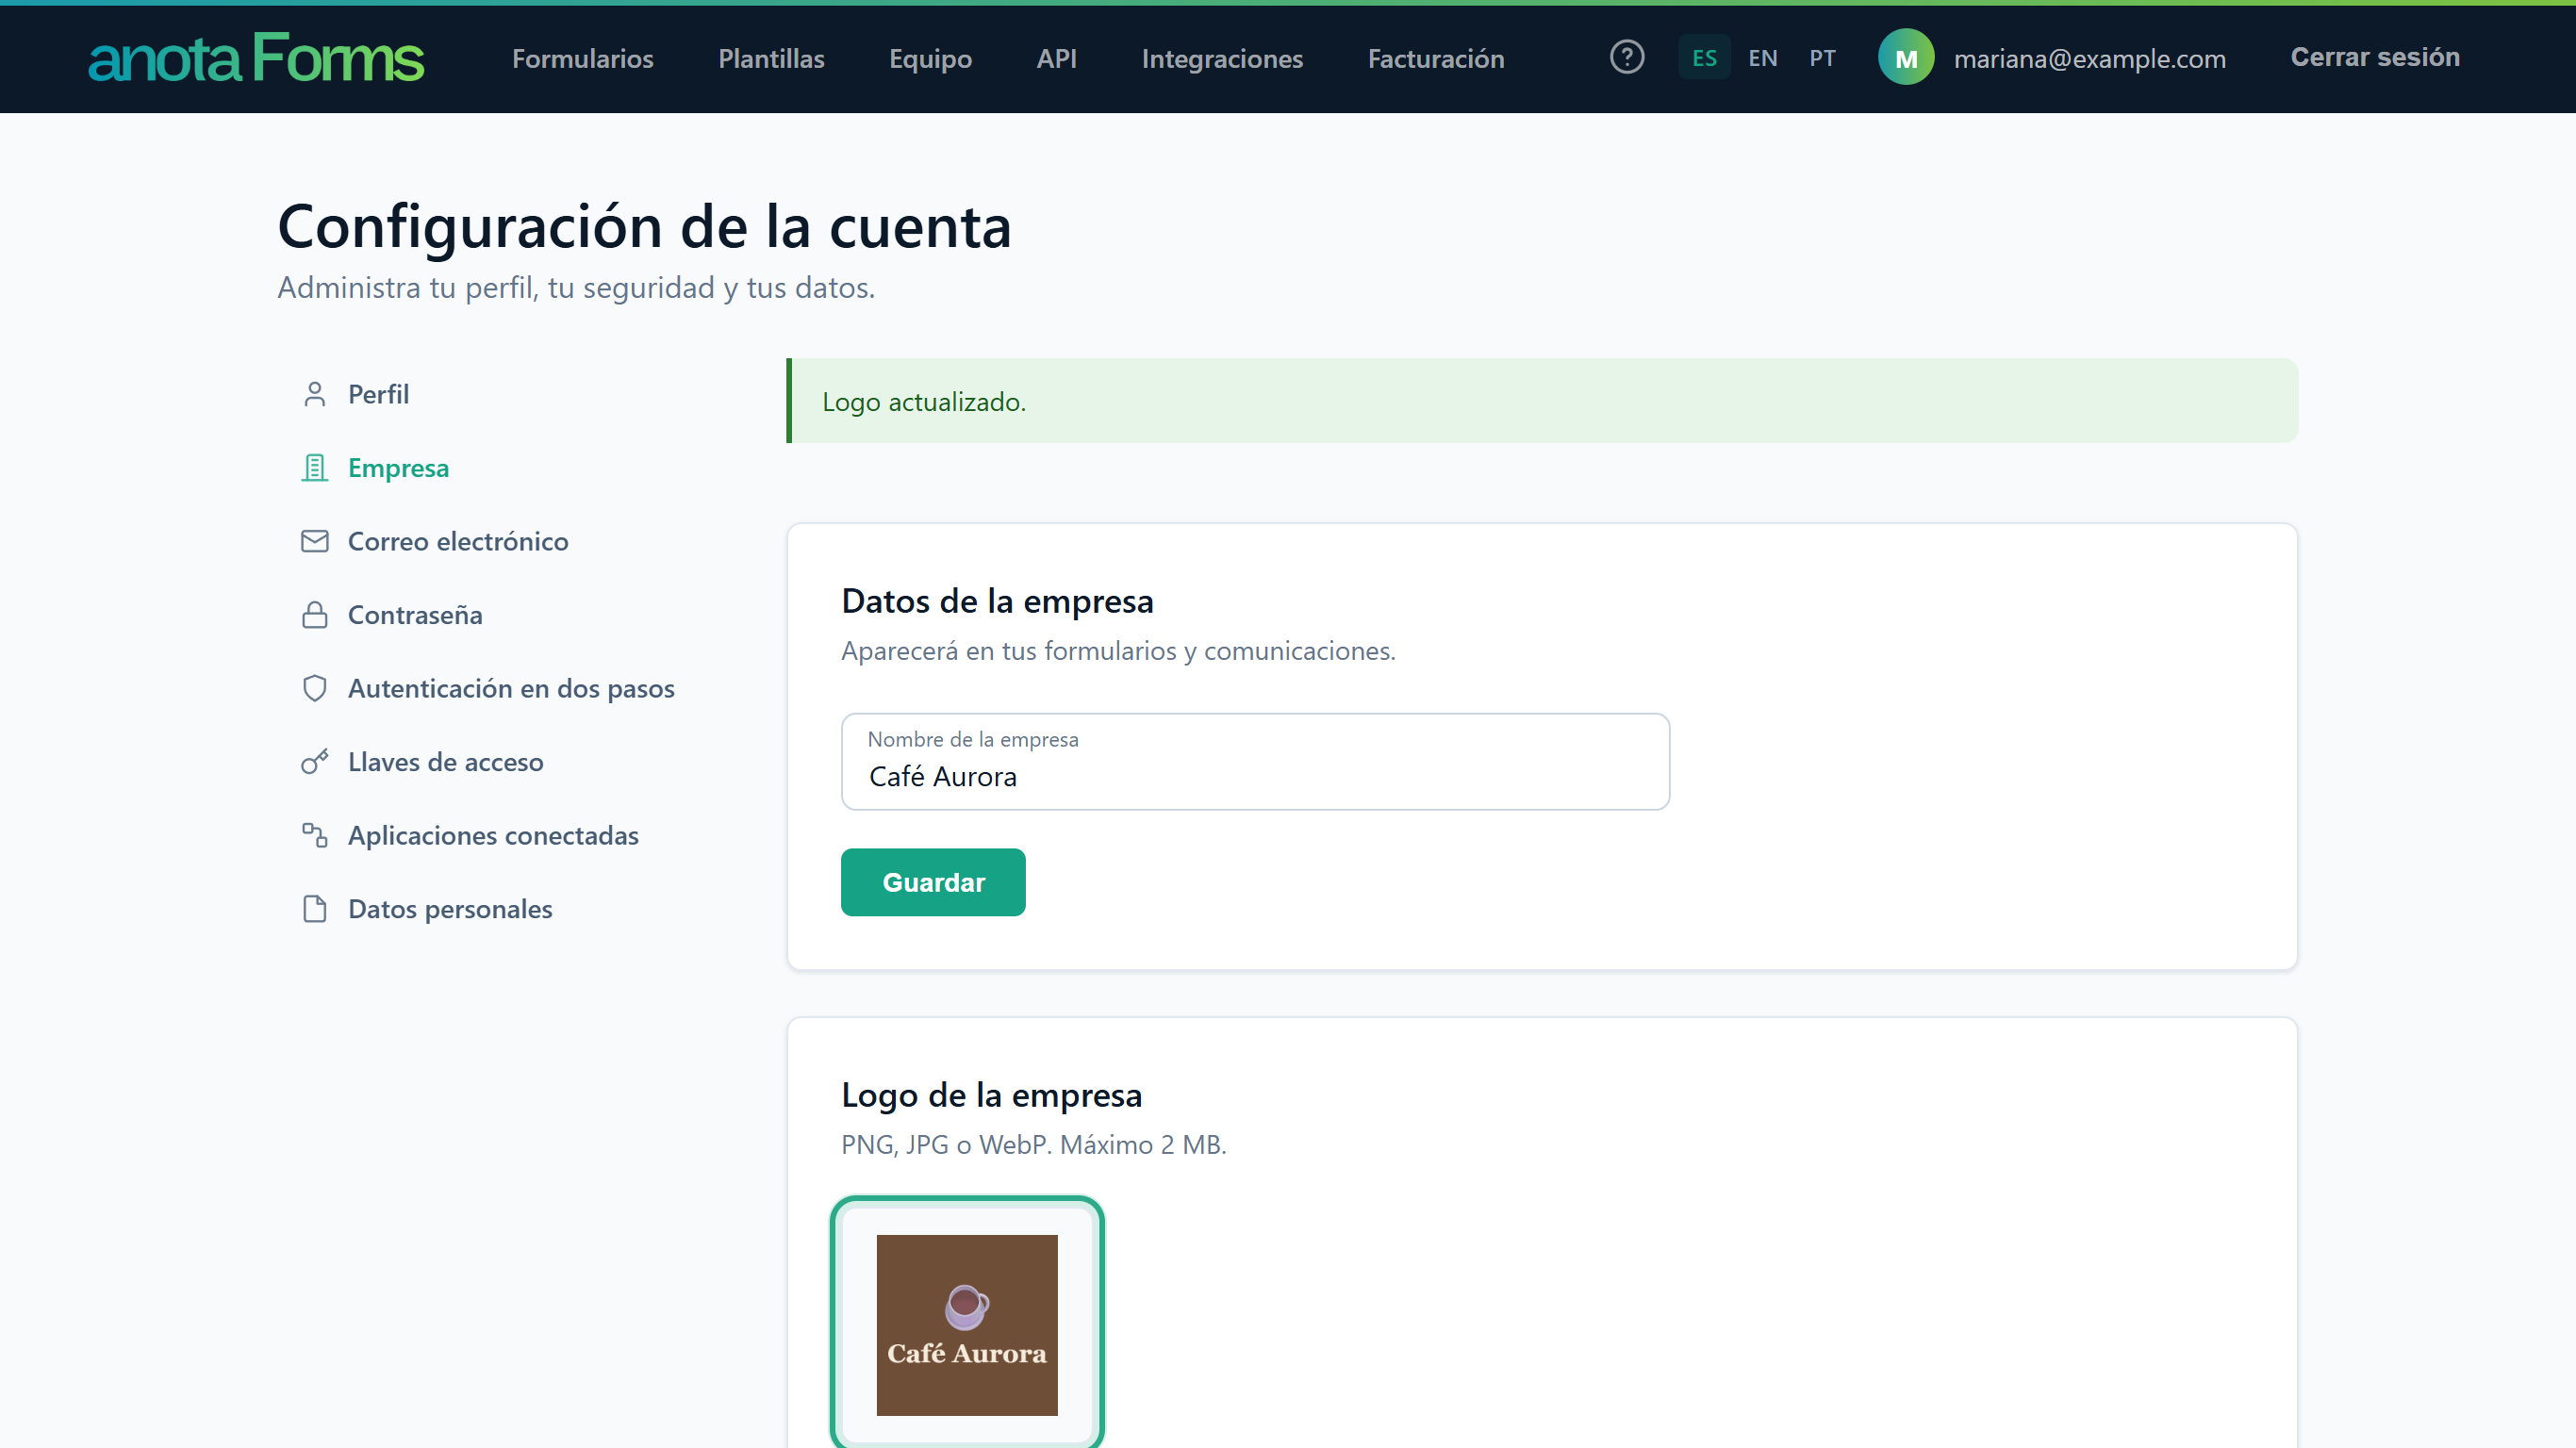Focus the Nombre de la empresa field

coord(1255,762)
